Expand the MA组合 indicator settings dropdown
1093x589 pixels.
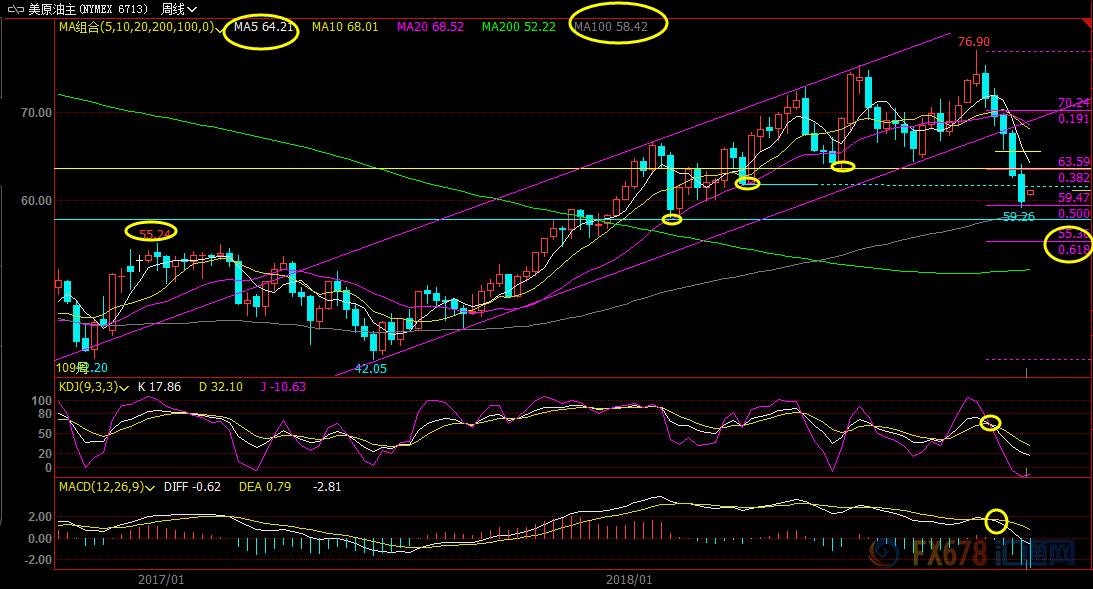[220, 27]
